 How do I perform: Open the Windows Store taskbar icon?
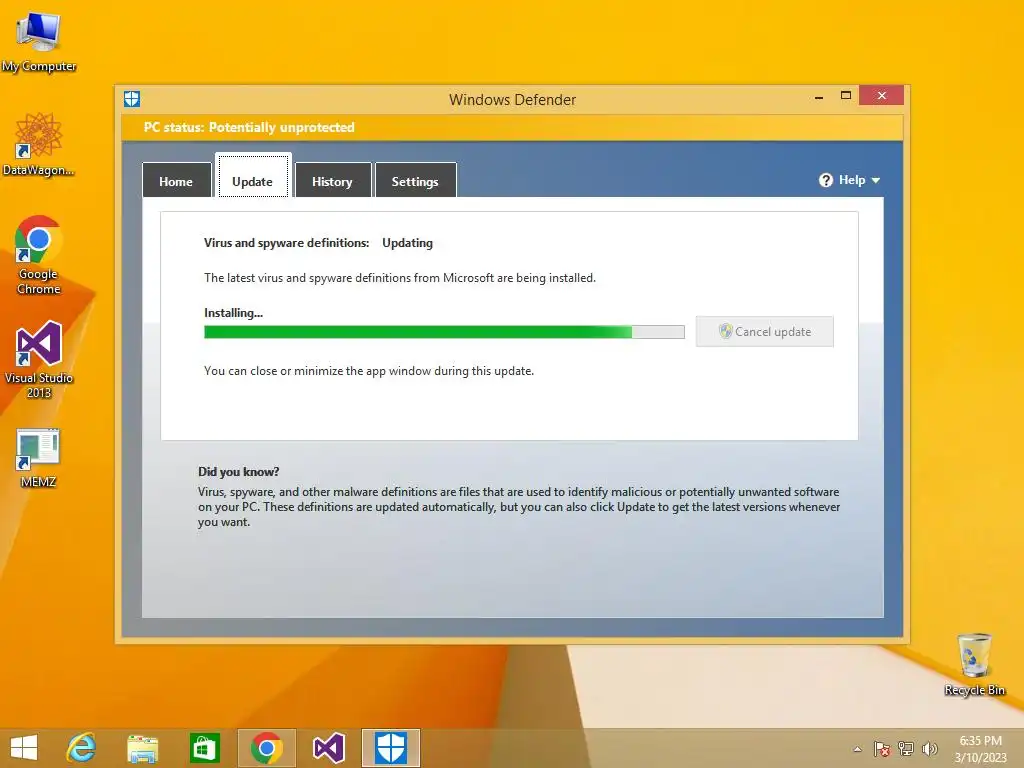click(204, 748)
